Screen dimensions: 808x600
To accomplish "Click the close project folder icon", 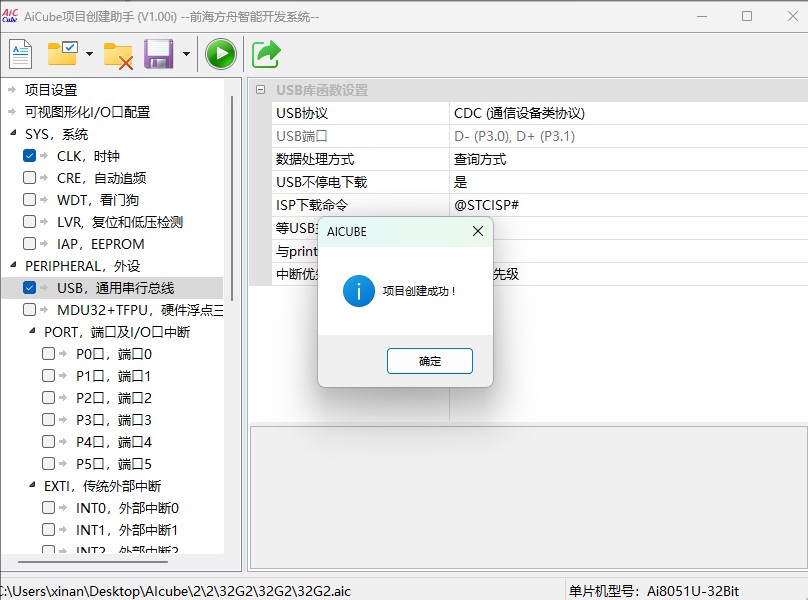I will 118,55.
